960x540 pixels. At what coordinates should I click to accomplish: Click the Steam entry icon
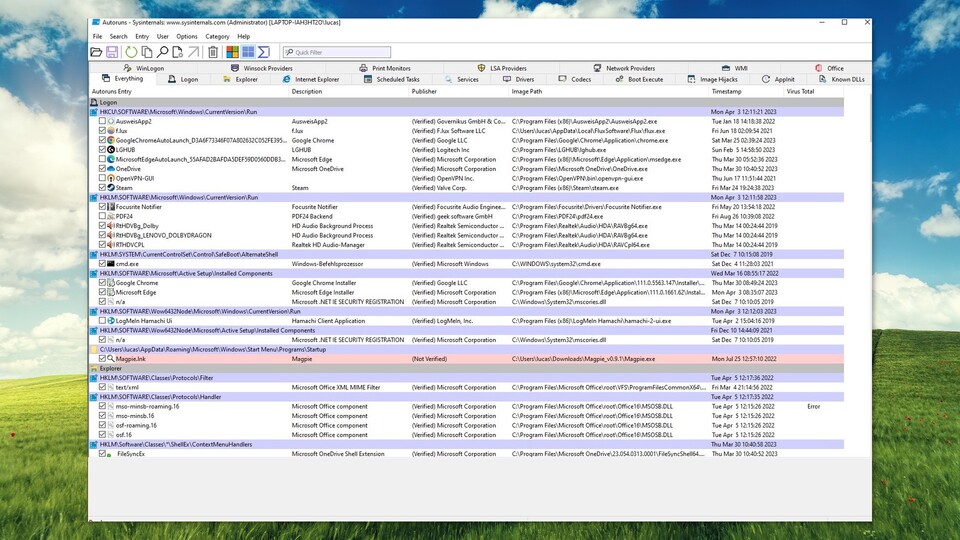(111, 188)
